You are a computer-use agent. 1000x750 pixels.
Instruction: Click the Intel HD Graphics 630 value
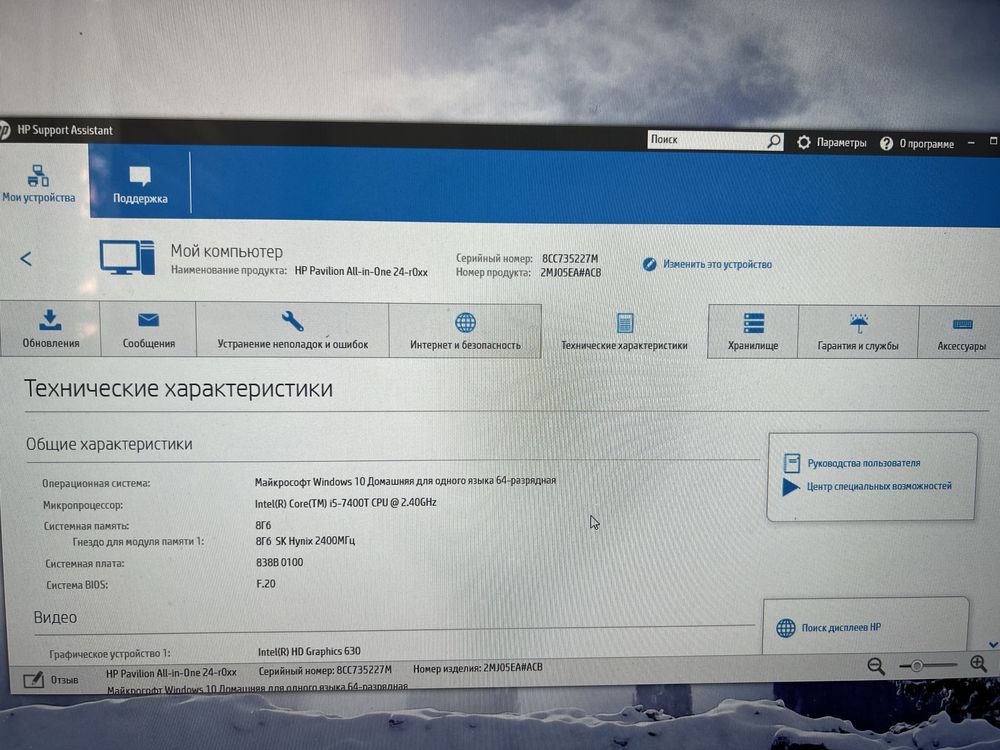pyautogui.click(x=309, y=651)
